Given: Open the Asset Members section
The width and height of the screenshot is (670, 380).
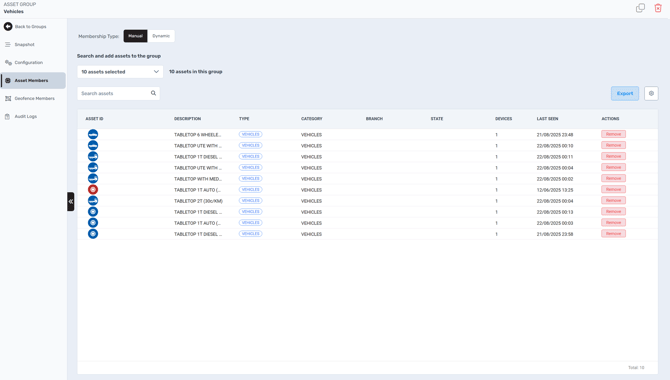Looking at the screenshot, I should click(33, 80).
